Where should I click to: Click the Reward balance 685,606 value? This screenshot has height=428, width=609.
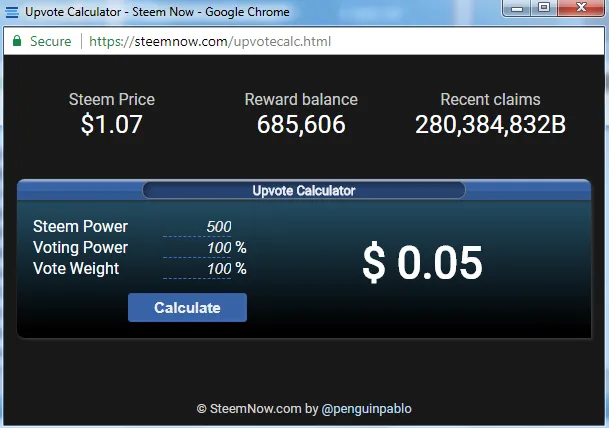(x=301, y=124)
